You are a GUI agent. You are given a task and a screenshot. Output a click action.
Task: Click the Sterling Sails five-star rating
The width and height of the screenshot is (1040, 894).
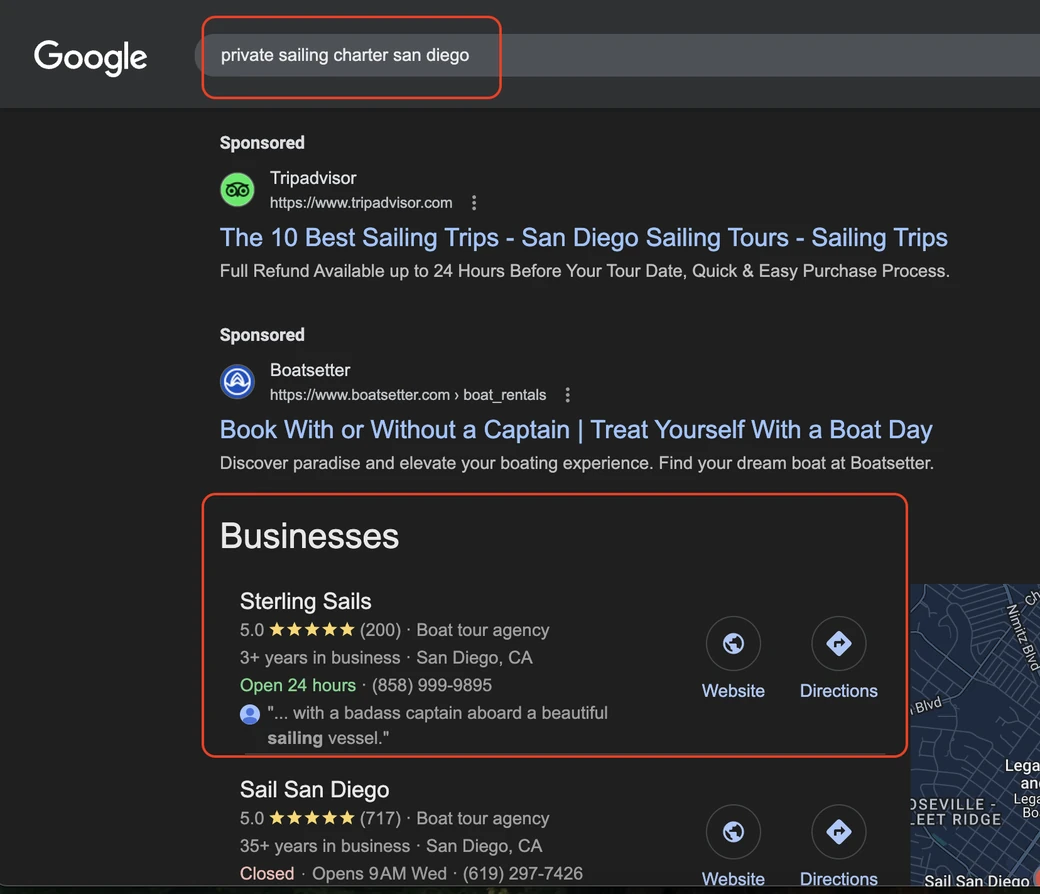(x=312, y=629)
